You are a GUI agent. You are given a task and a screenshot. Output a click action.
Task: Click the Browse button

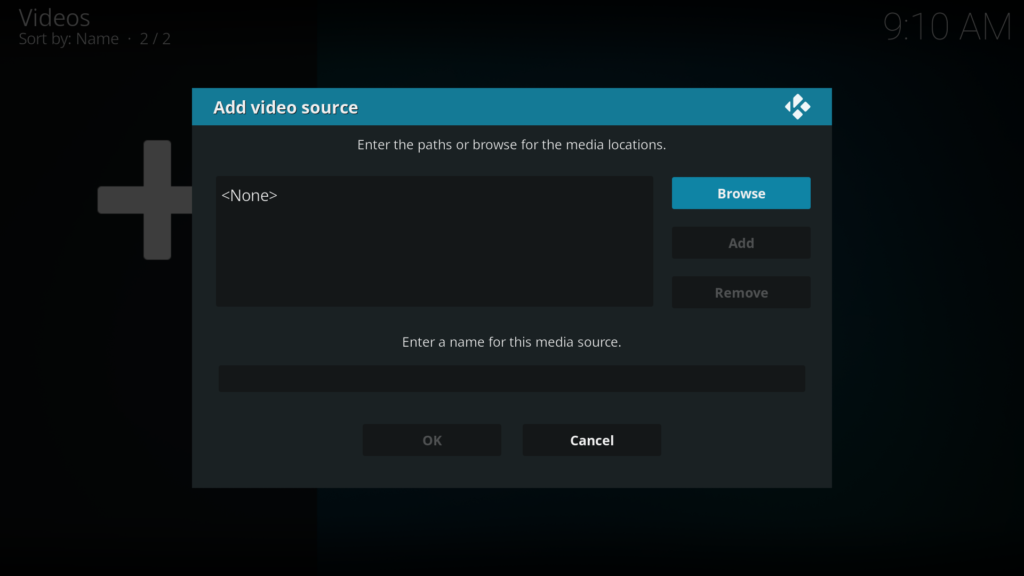[x=741, y=192]
